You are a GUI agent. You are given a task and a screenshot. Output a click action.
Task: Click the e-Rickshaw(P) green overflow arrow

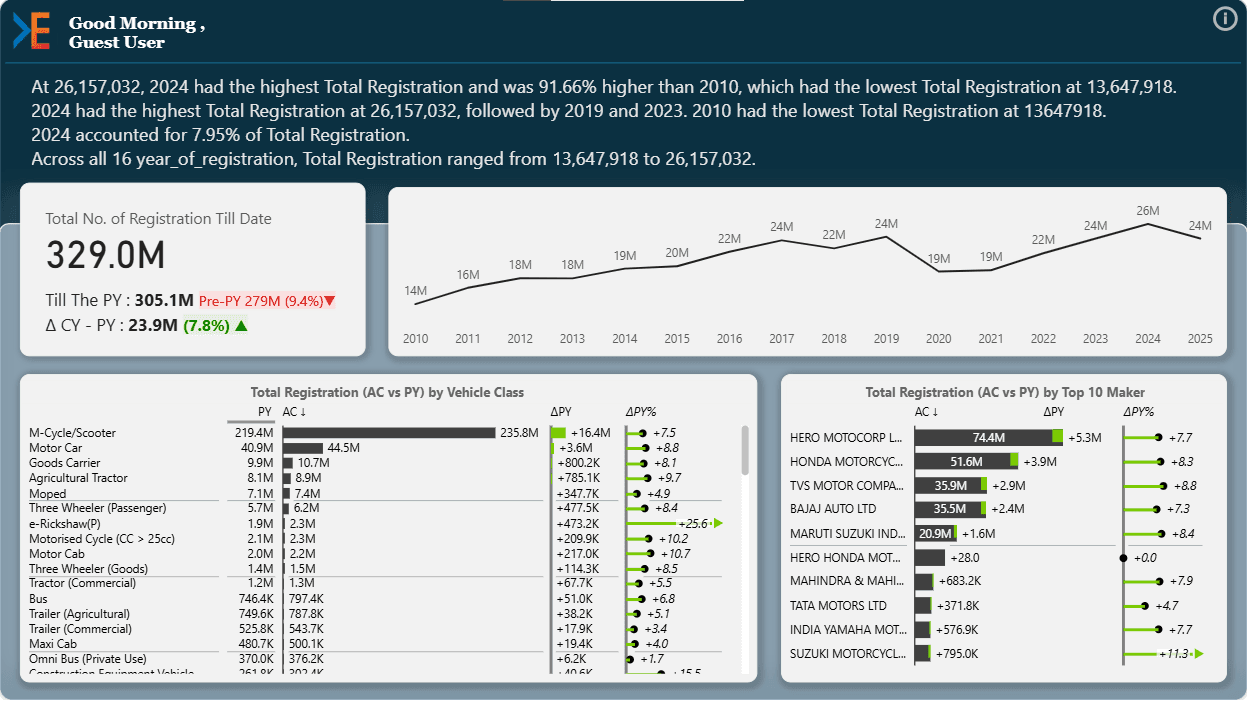[x=718, y=523]
